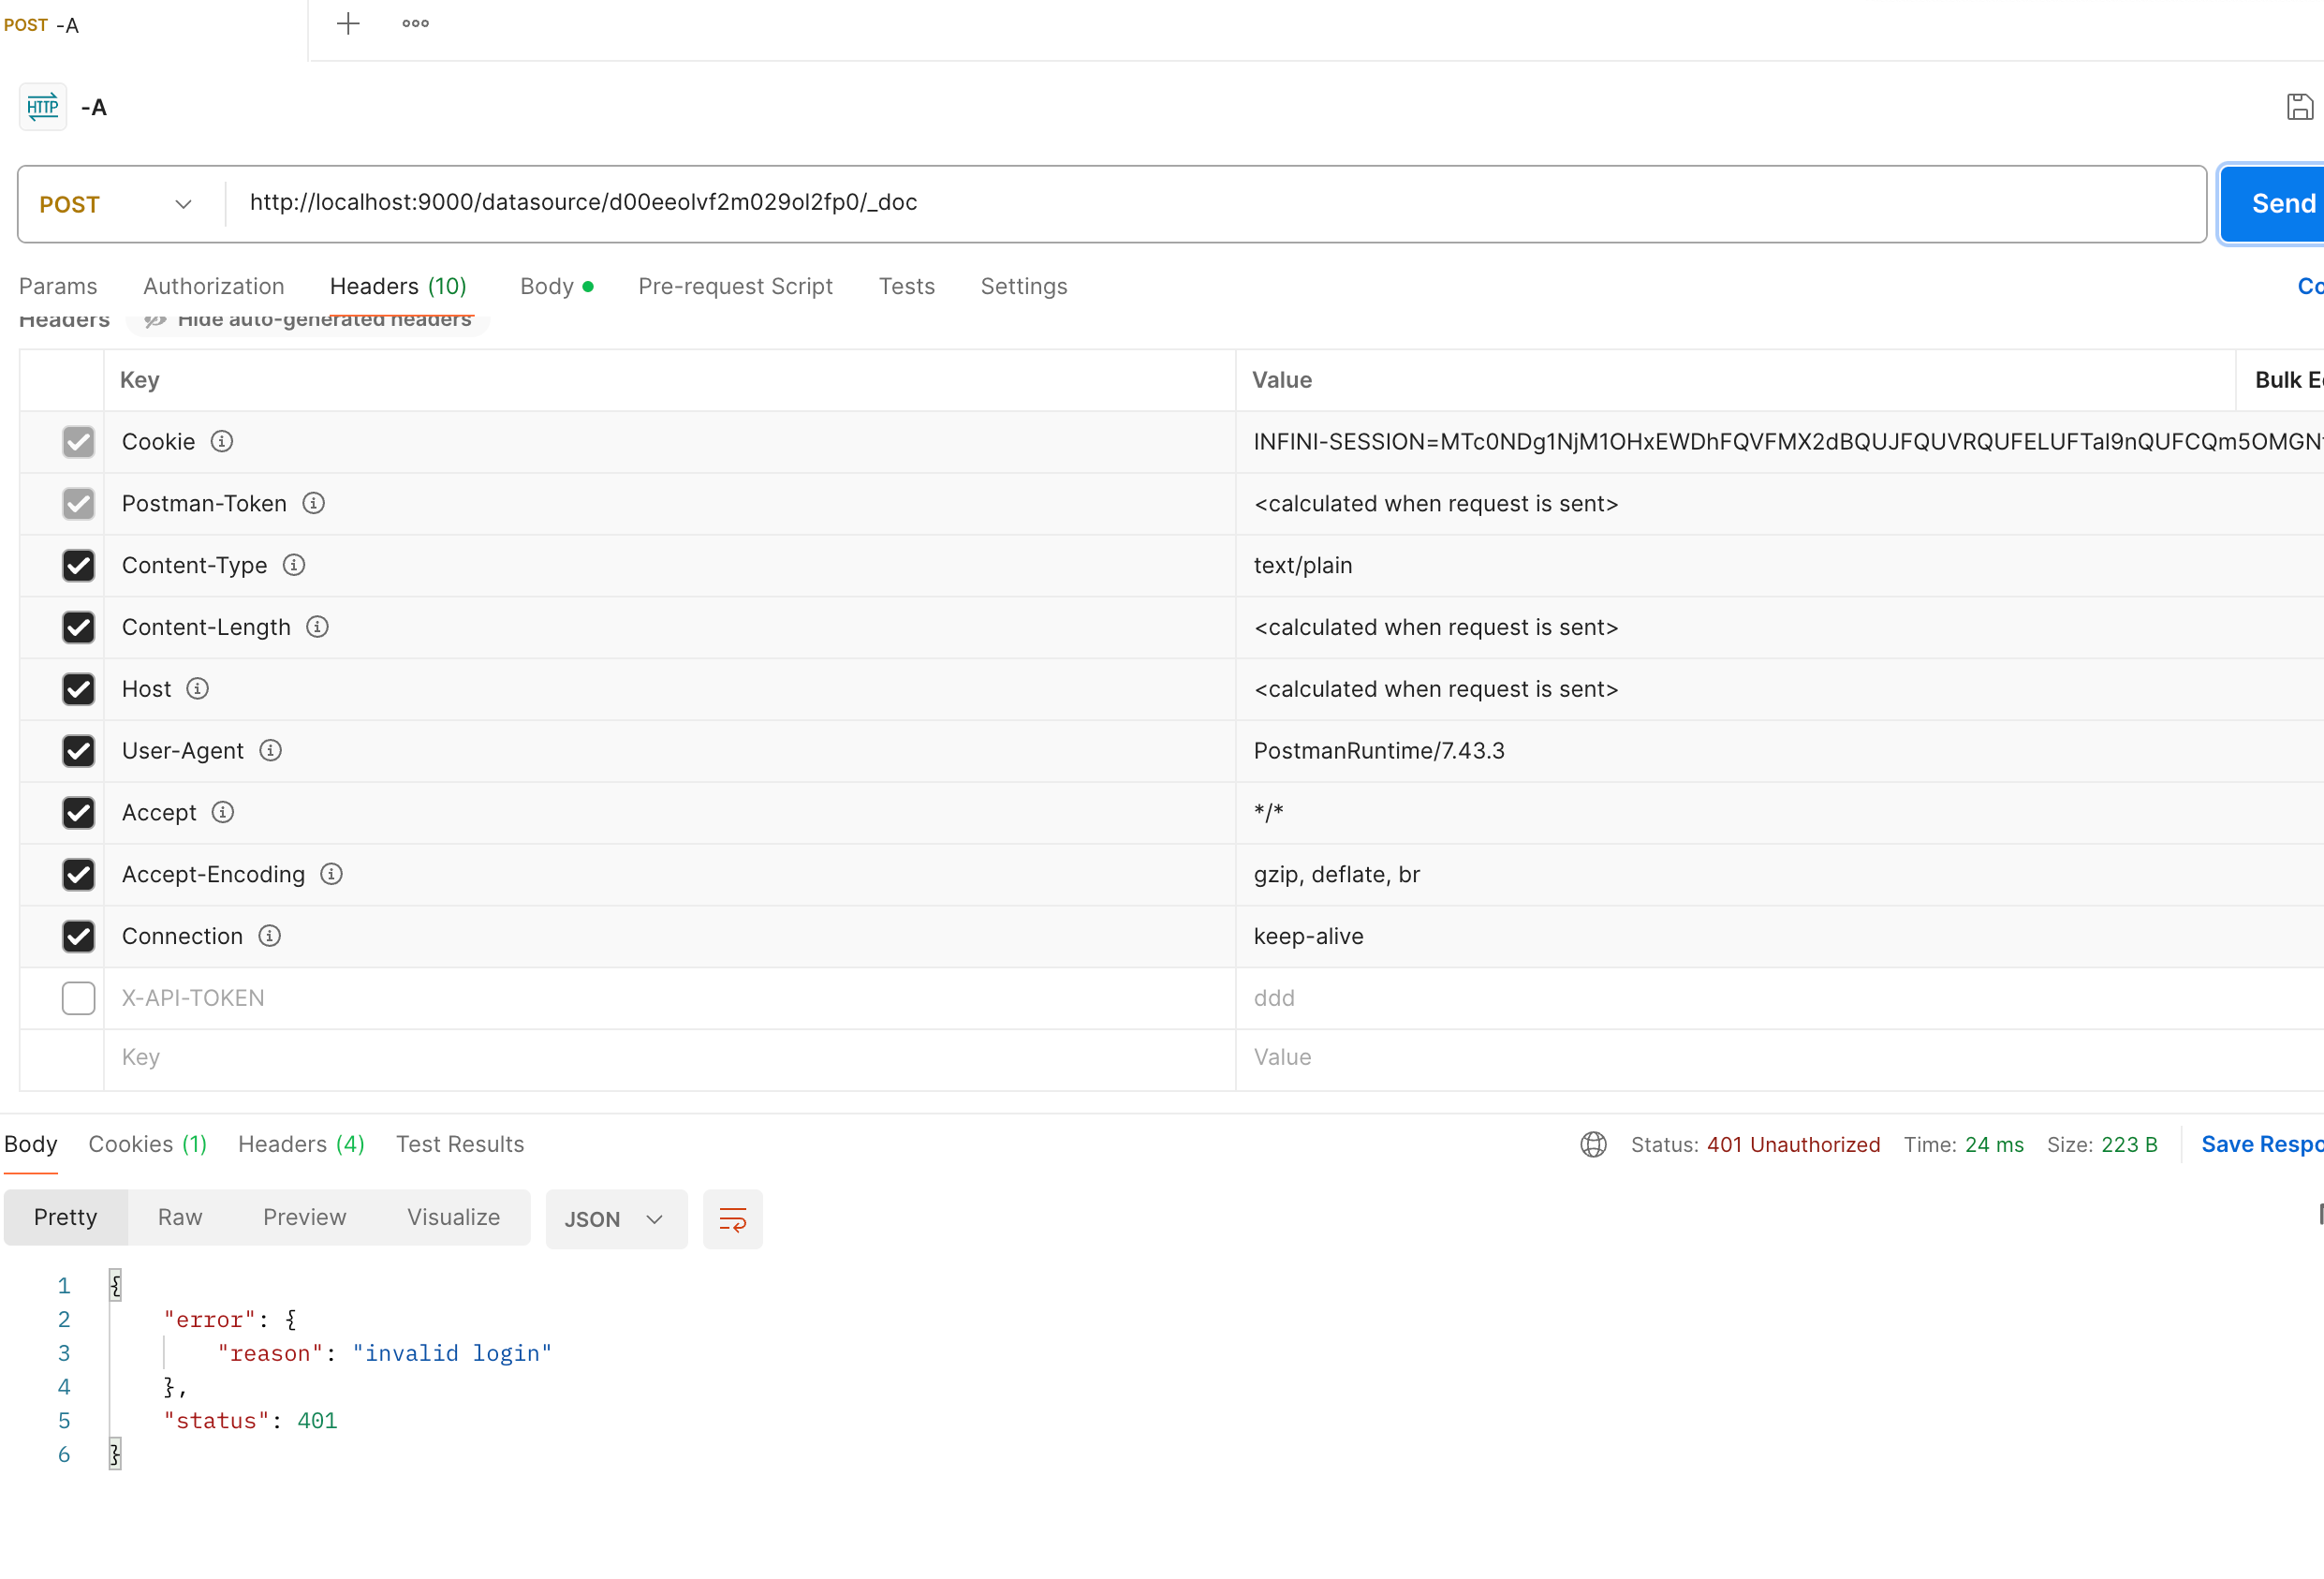
Task: Open the Authorization tab
Action: [213, 286]
